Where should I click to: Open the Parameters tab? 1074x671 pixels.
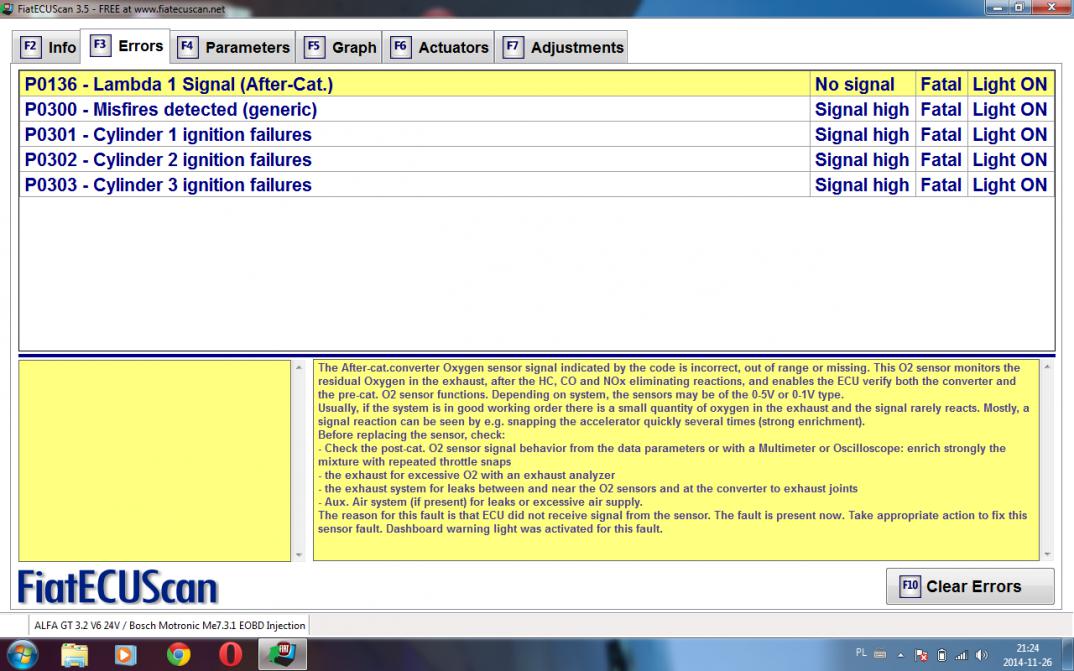point(233,47)
